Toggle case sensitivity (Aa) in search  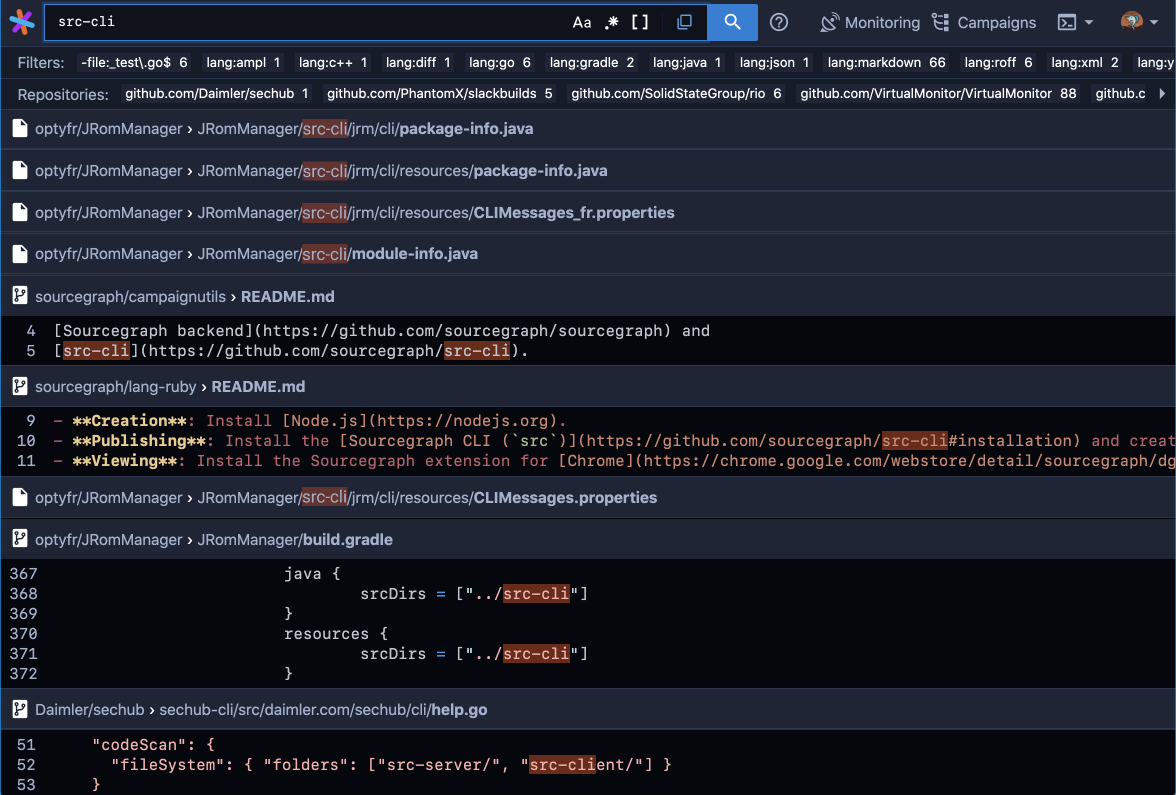pos(582,22)
